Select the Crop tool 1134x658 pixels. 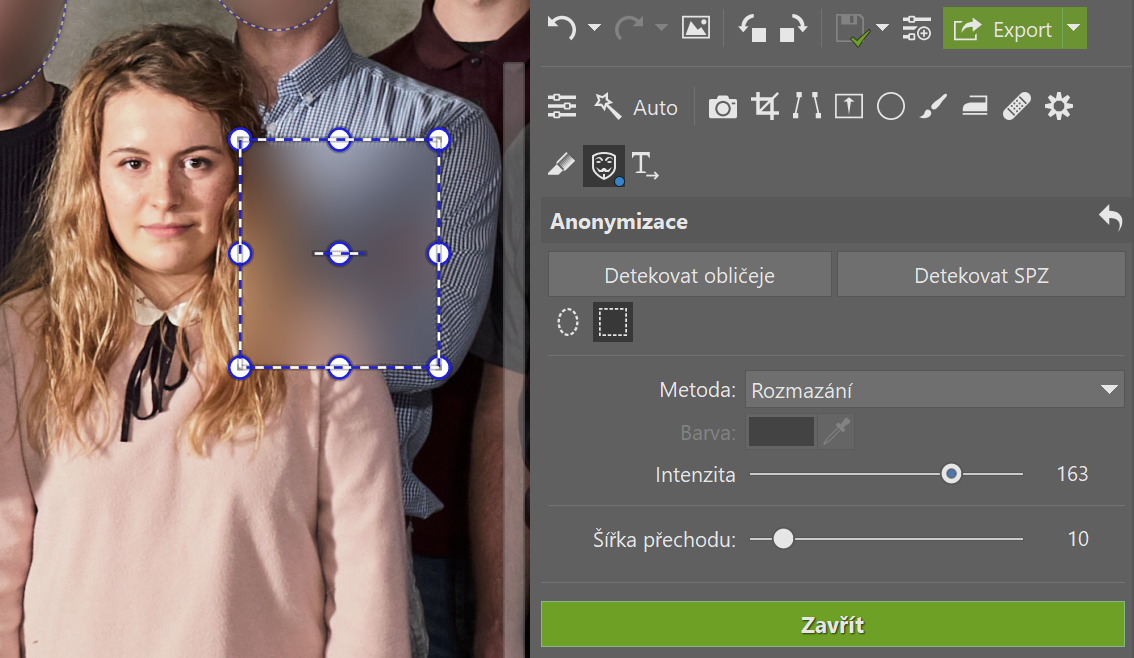pyautogui.click(x=764, y=106)
